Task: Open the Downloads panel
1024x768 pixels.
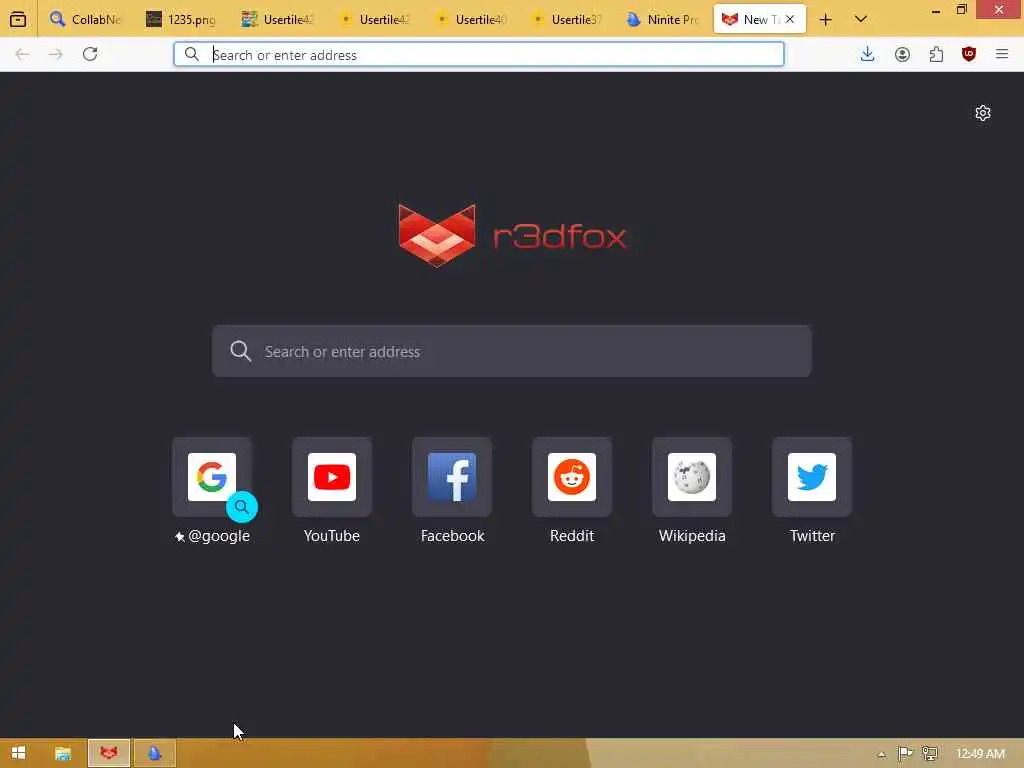Action: point(867,54)
